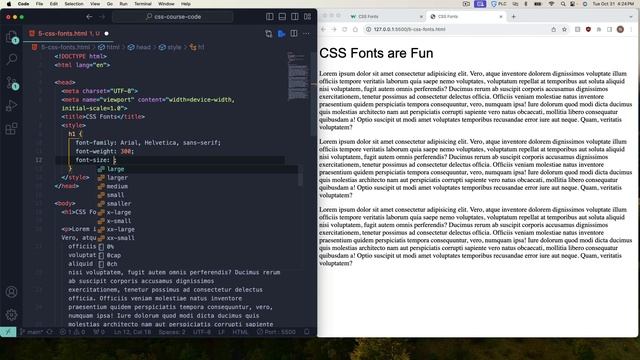This screenshot has width=640, height=360.
Task: Toggle the secondary side bar layout button
Action: point(295,17)
